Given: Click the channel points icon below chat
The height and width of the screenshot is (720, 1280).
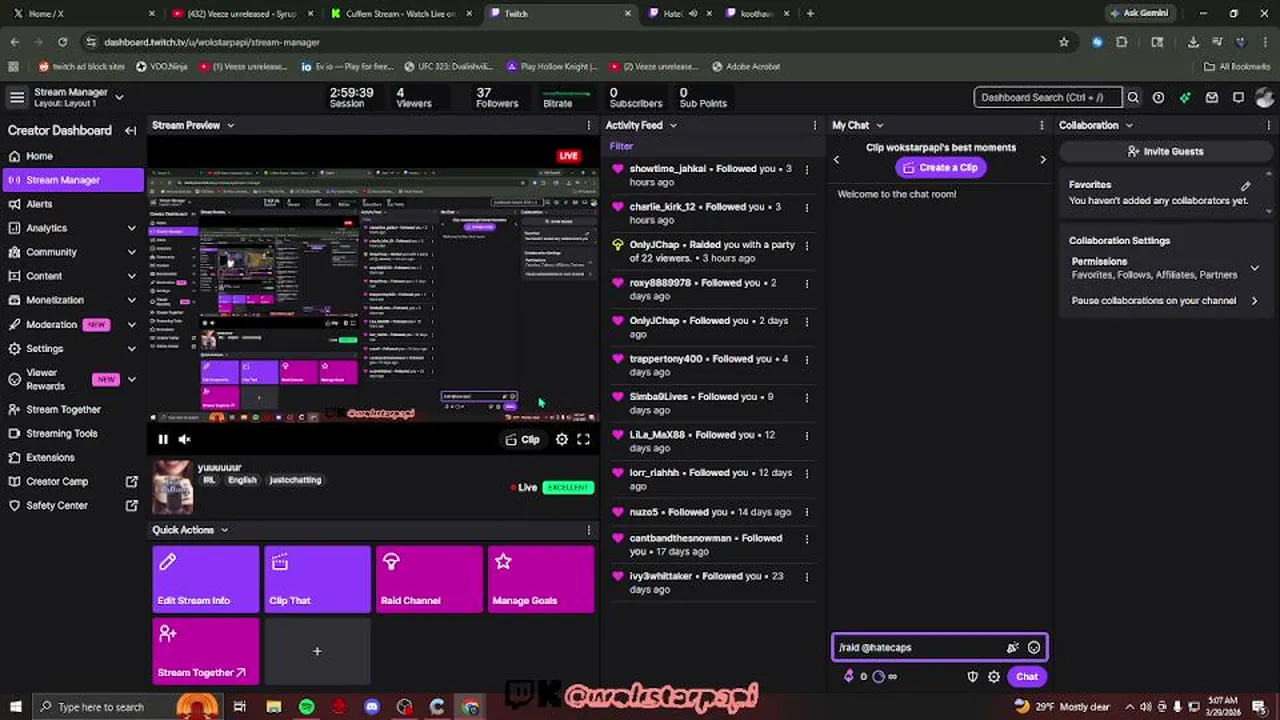Looking at the screenshot, I should pos(879,676).
